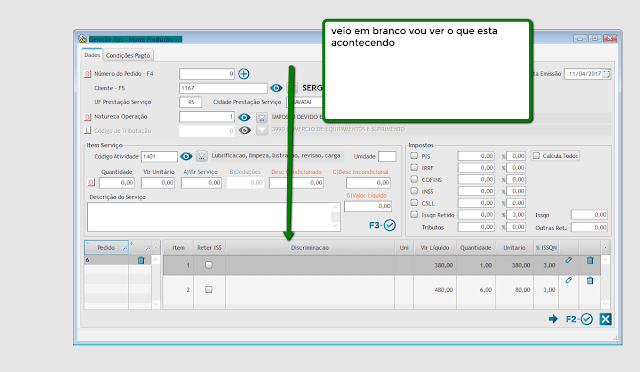Tick Reter ISS checkbox for item 2
The image size is (640, 372).
[x=209, y=290]
